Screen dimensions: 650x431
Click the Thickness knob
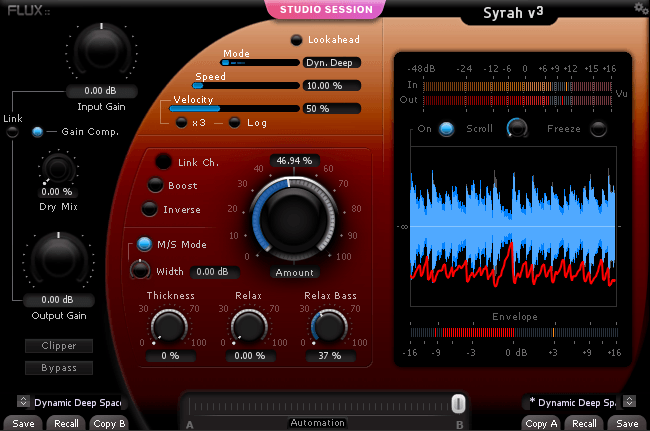(x=169, y=326)
